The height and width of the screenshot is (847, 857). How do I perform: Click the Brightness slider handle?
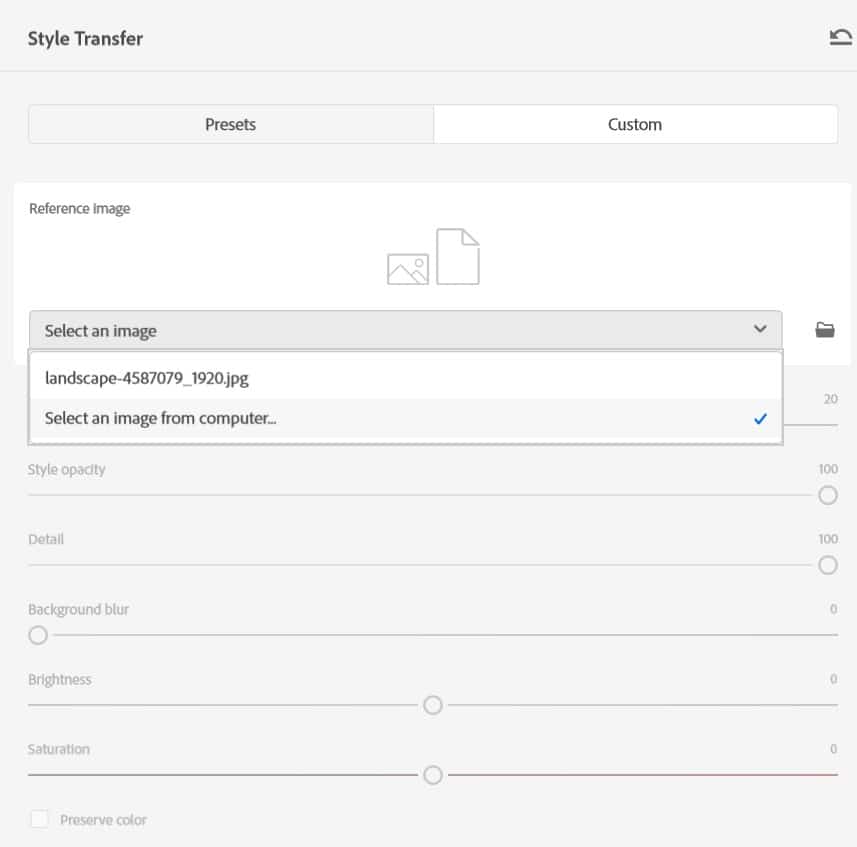(x=433, y=705)
